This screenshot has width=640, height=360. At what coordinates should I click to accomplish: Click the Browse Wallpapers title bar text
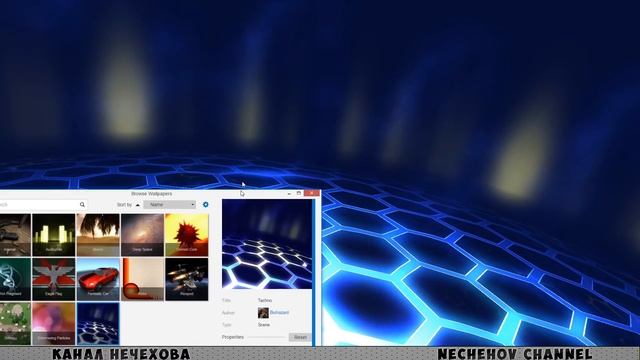pyautogui.click(x=152, y=193)
